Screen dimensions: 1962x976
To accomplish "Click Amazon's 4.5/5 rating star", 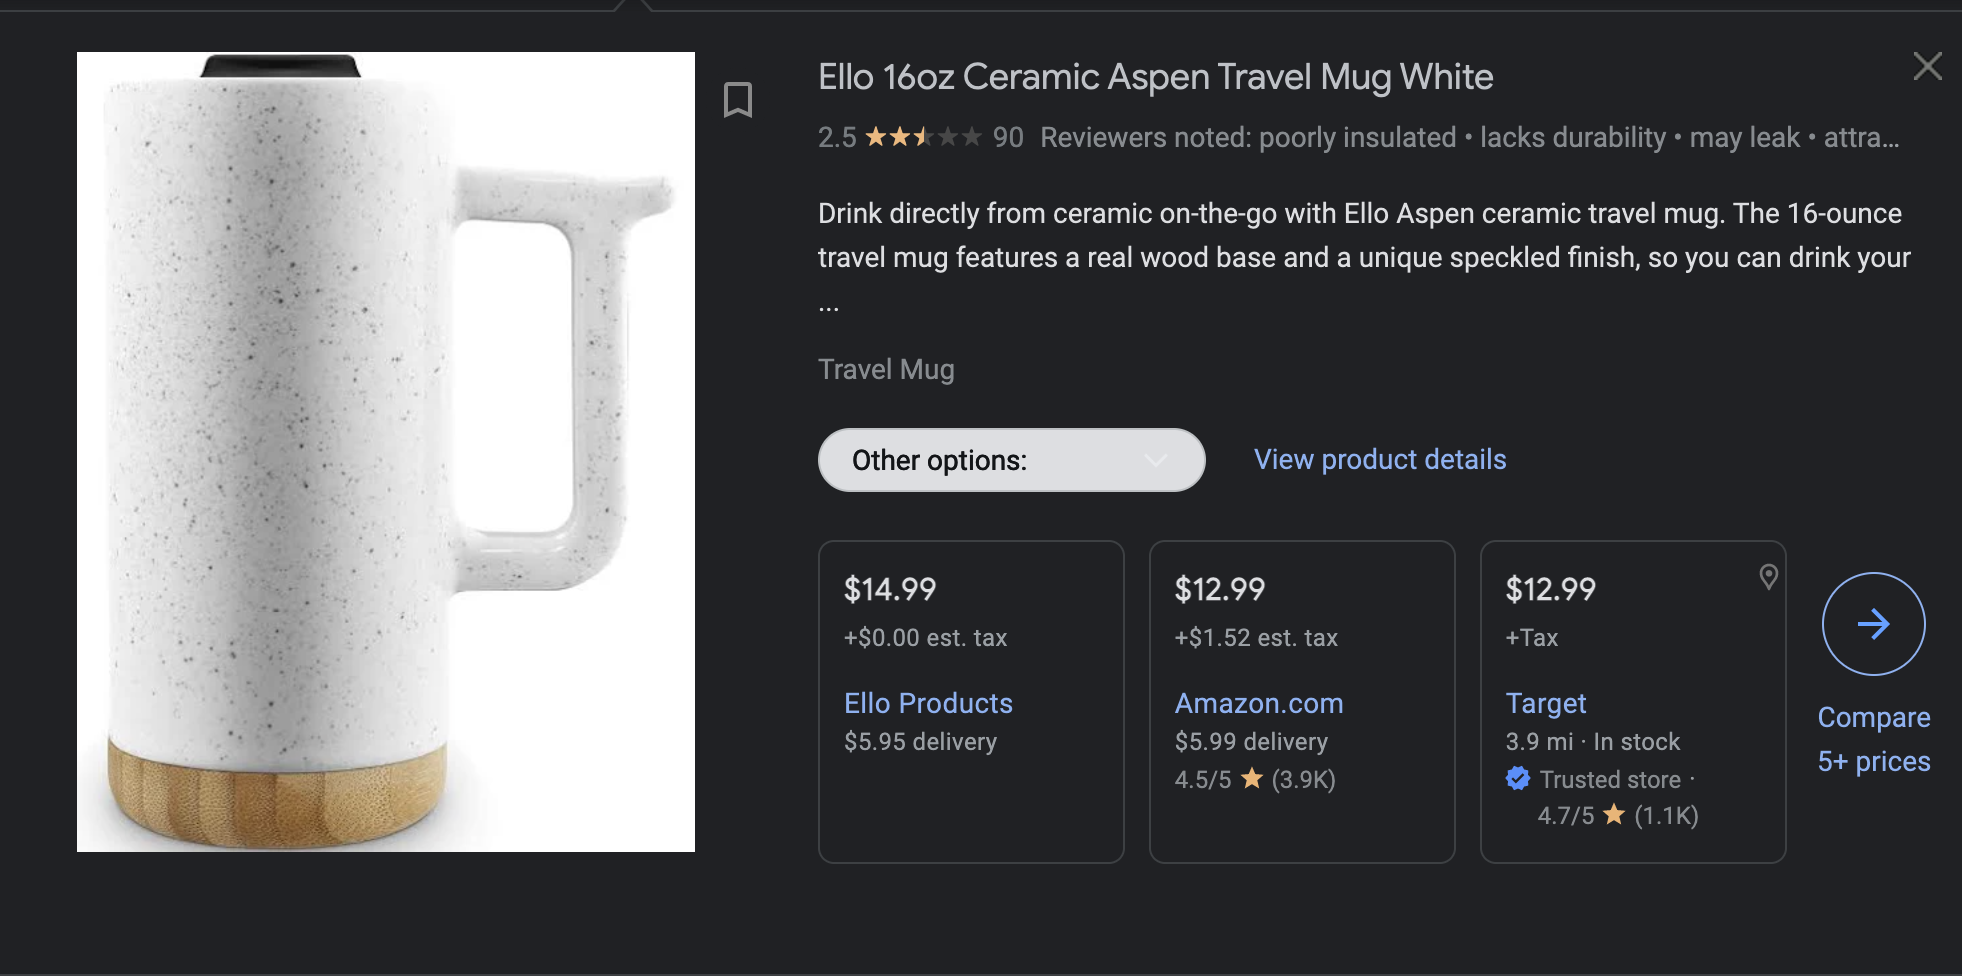I will 1252,779.
